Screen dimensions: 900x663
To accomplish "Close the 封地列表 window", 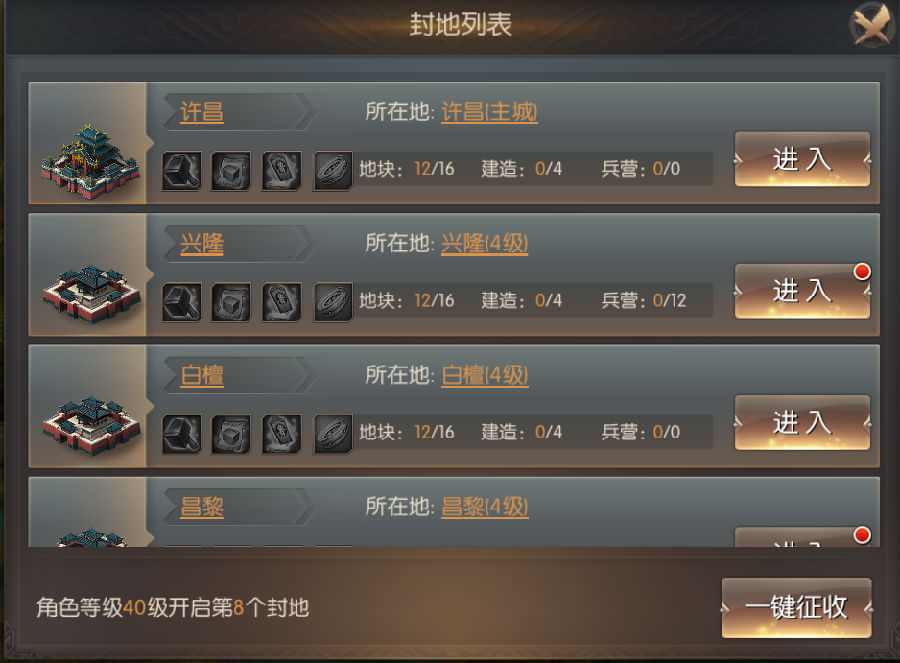I will coord(872,24).
